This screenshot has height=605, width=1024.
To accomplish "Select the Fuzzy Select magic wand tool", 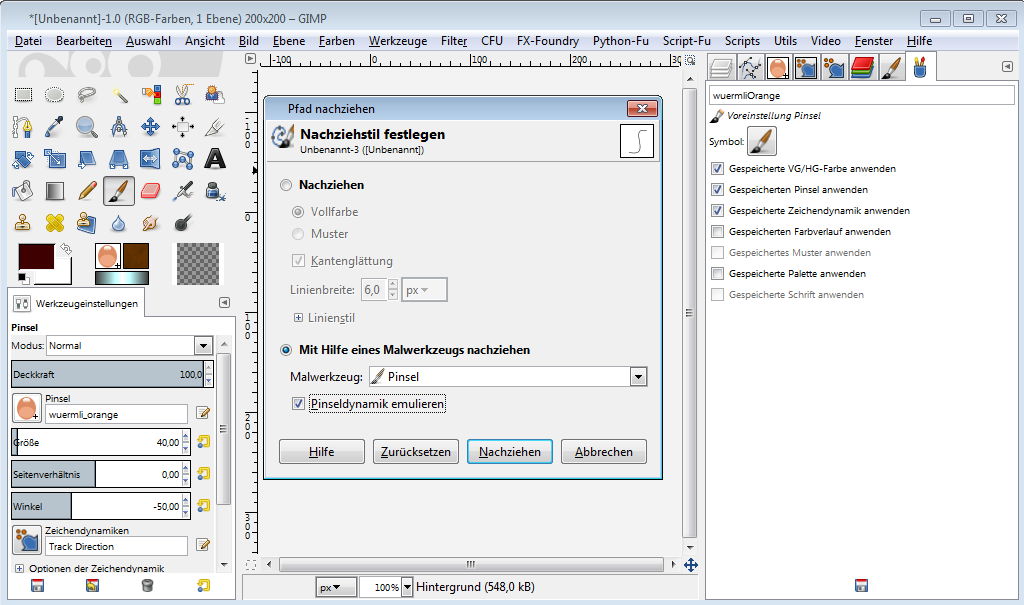I will 119,95.
